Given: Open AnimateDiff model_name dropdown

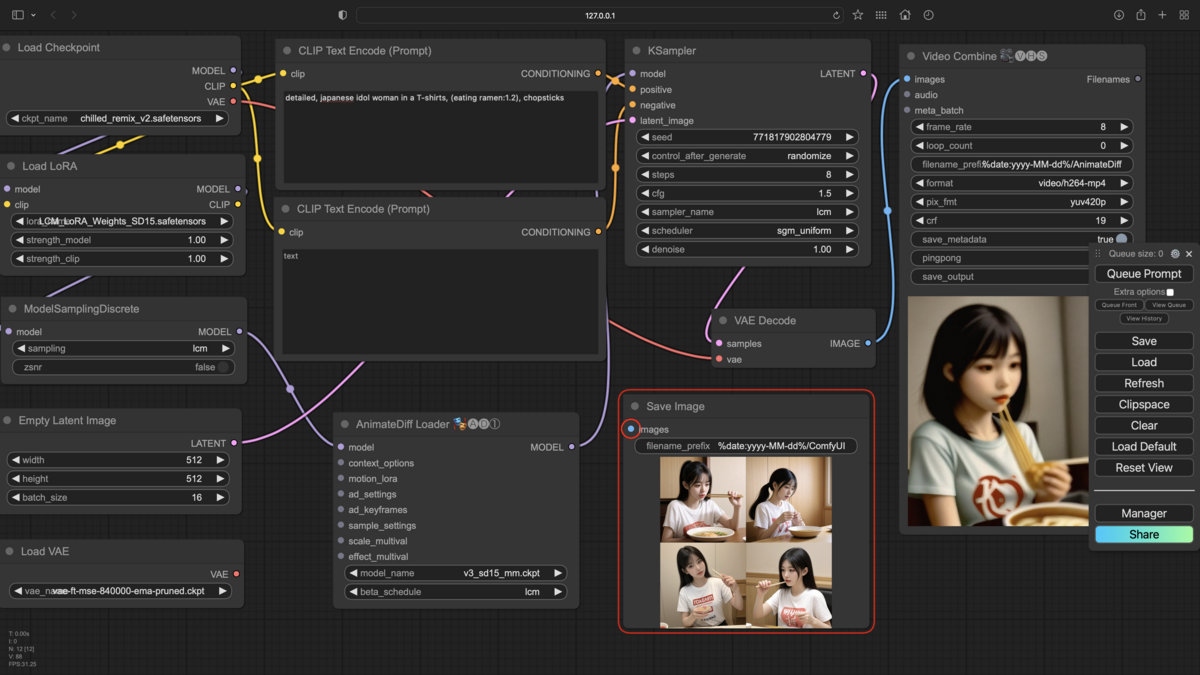Looking at the screenshot, I should click(456, 573).
